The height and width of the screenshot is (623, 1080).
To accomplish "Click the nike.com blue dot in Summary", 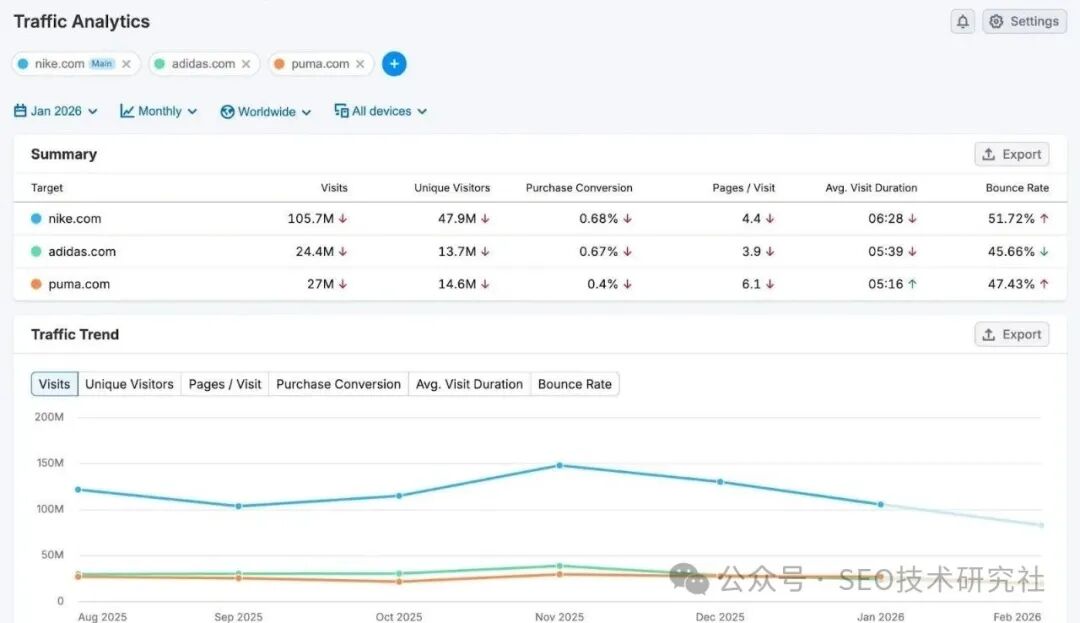I will click(x=37, y=219).
